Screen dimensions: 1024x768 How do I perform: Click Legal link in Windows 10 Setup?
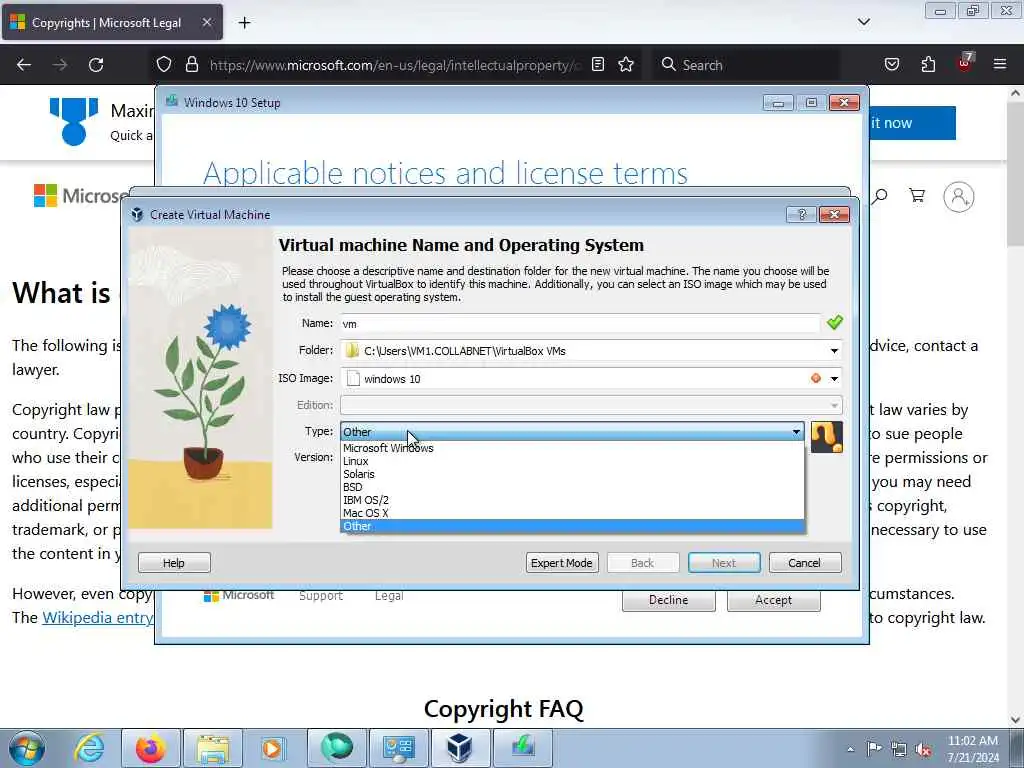[389, 596]
